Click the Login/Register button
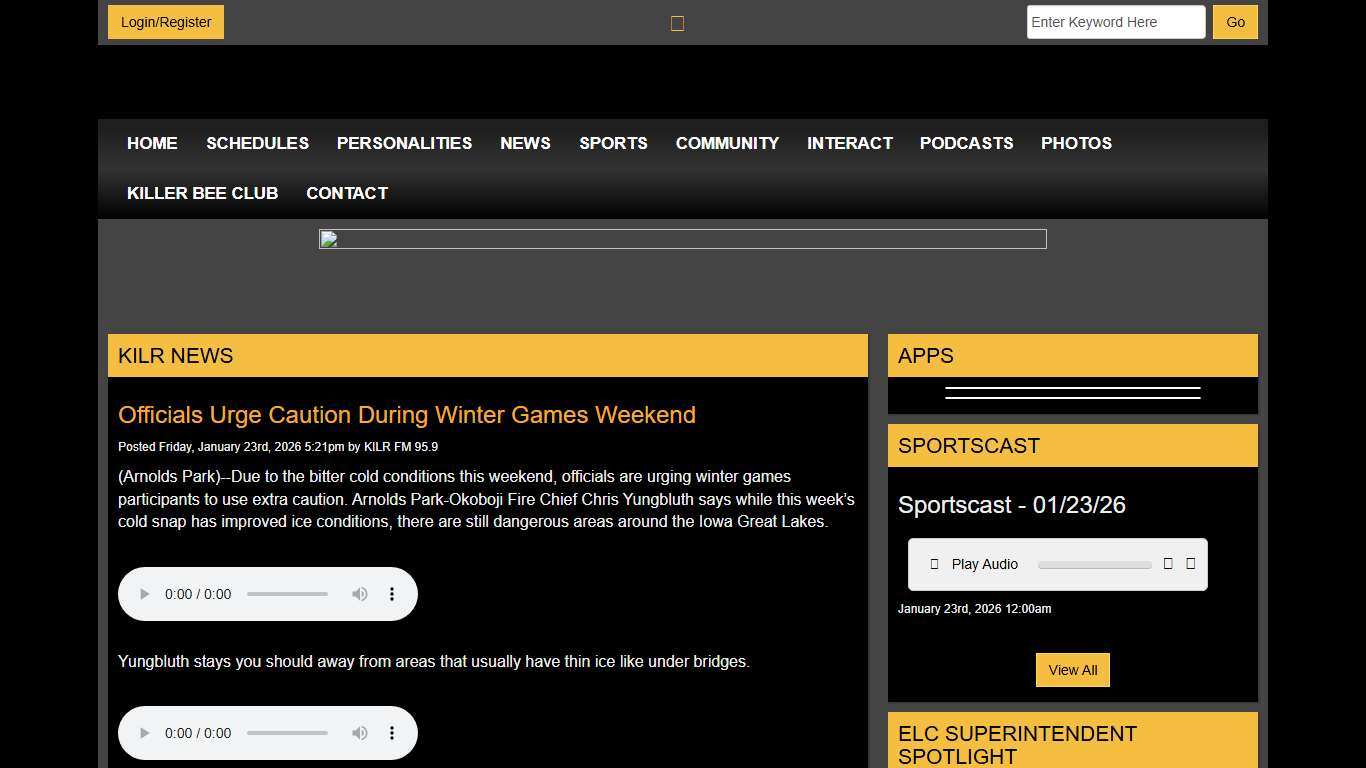Screen dimensions: 1366x768 [x=166, y=22]
